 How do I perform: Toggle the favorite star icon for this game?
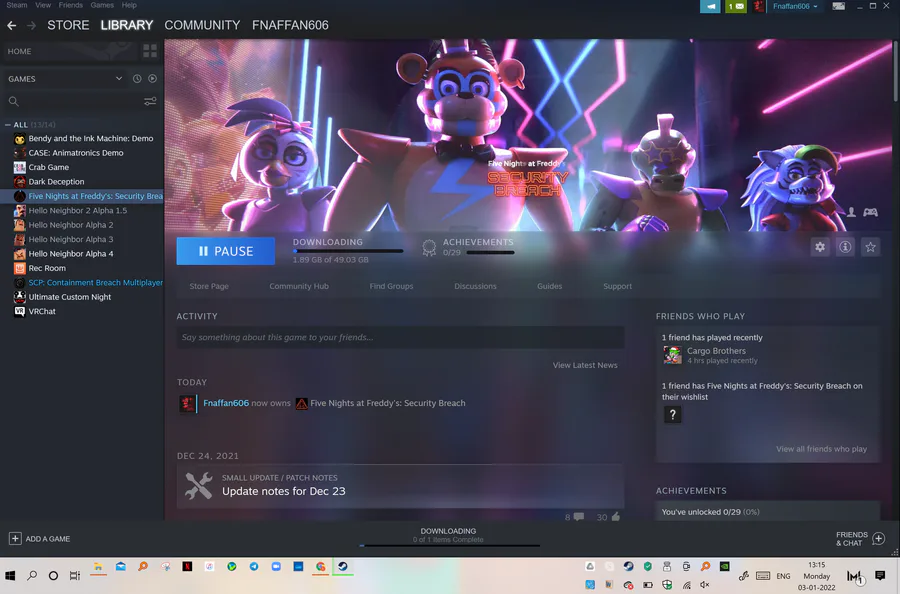point(870,247)
